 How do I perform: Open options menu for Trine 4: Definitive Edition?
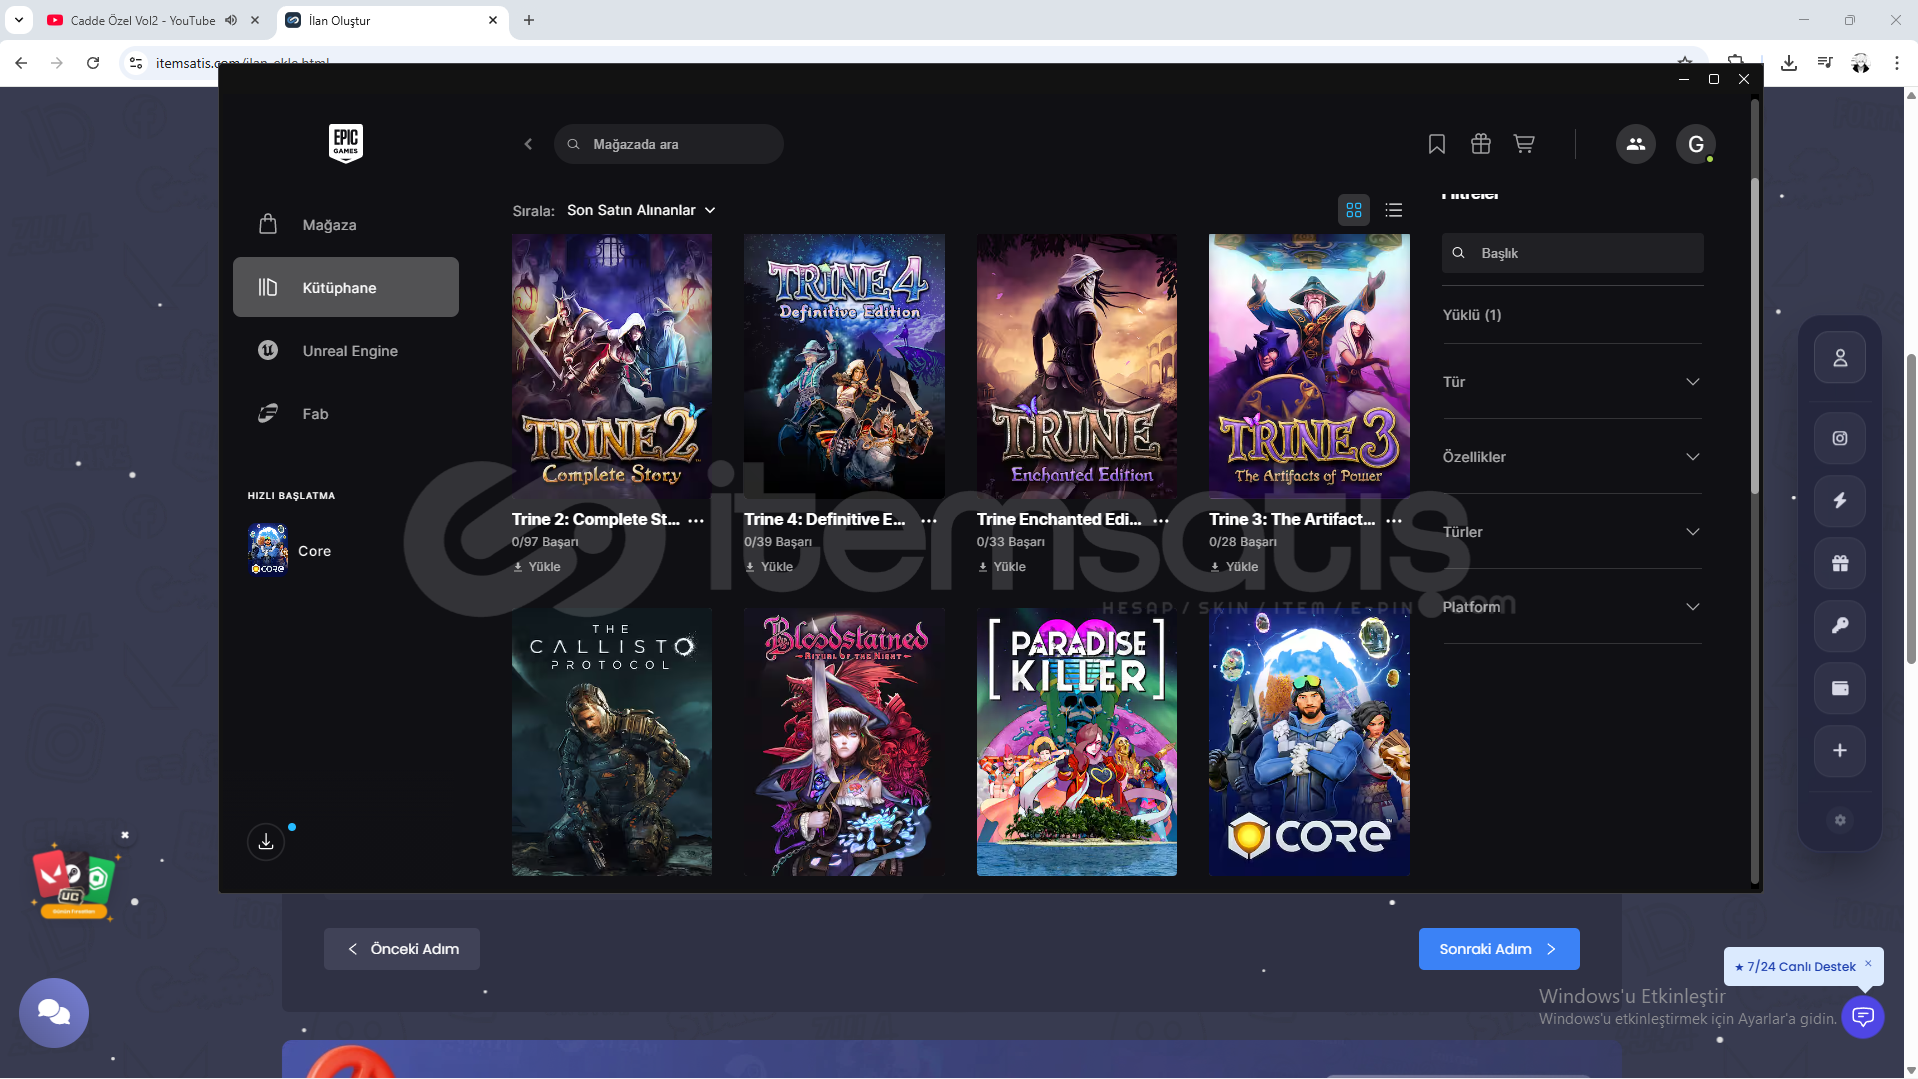click(x=929, y=520)
